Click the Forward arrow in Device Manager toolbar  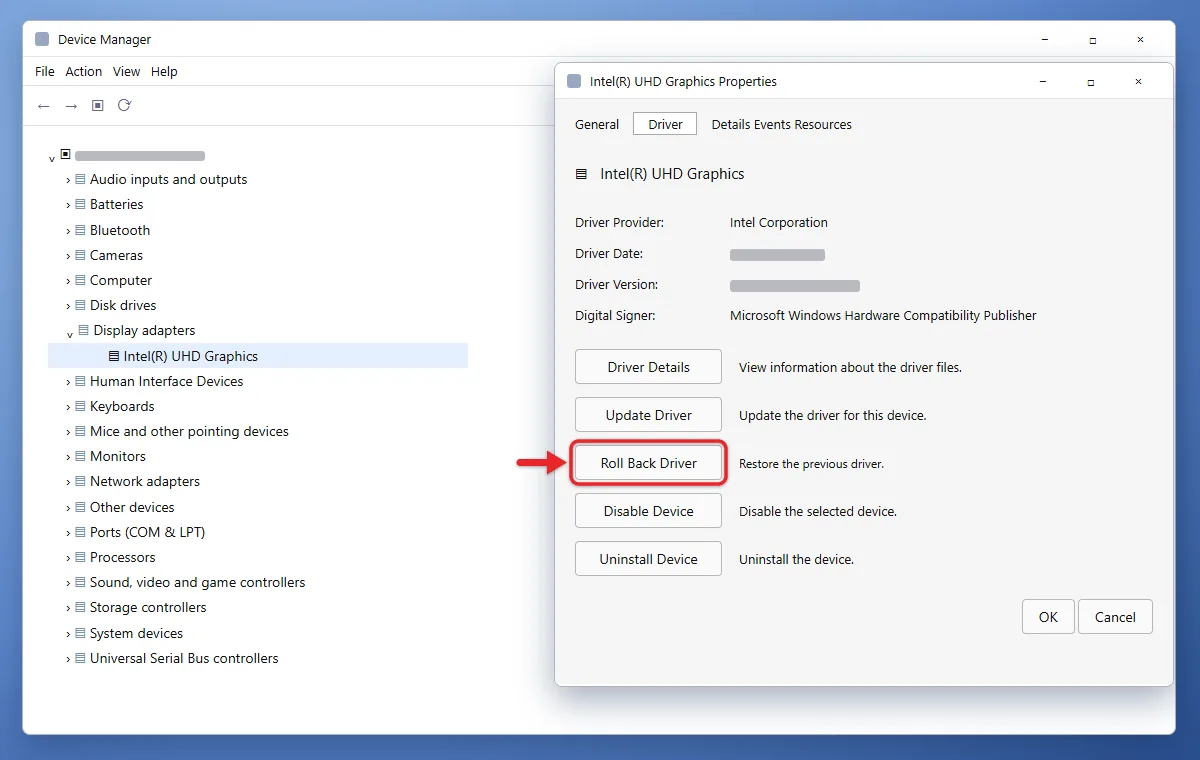pos(71,105)
